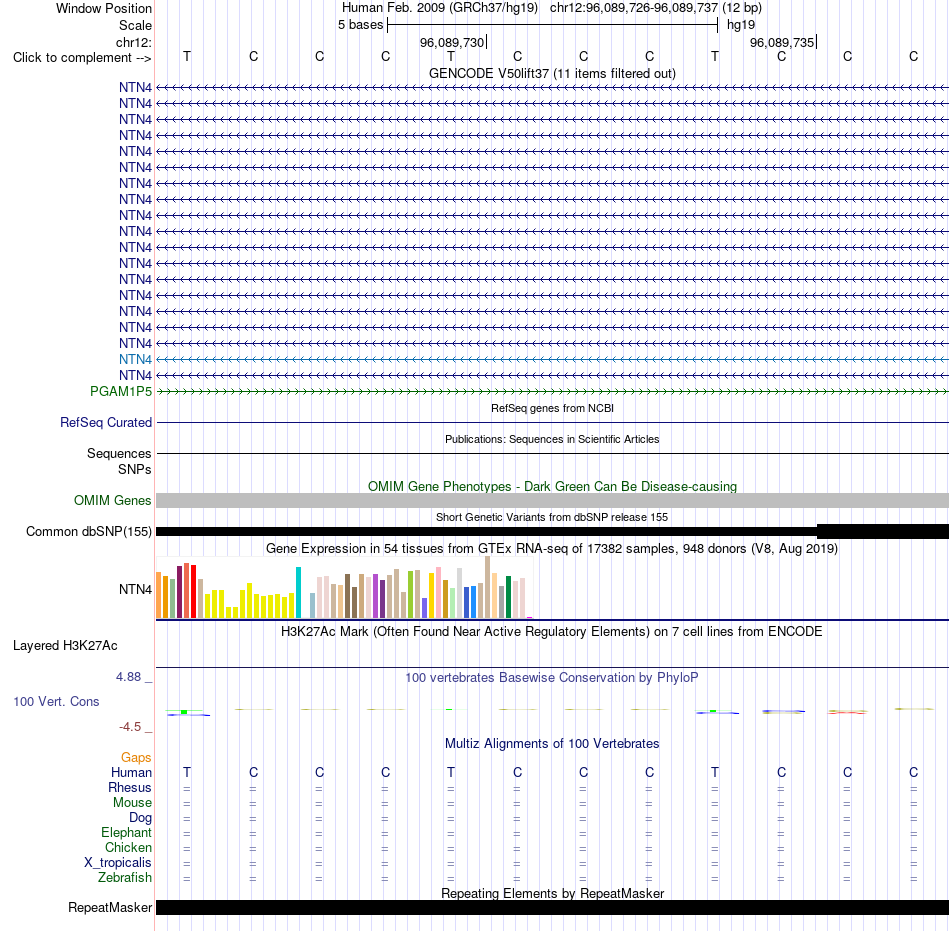Select the Elephant alignment row label
The width and height of the screenshot is (950, 931).
tap(126, 832)
